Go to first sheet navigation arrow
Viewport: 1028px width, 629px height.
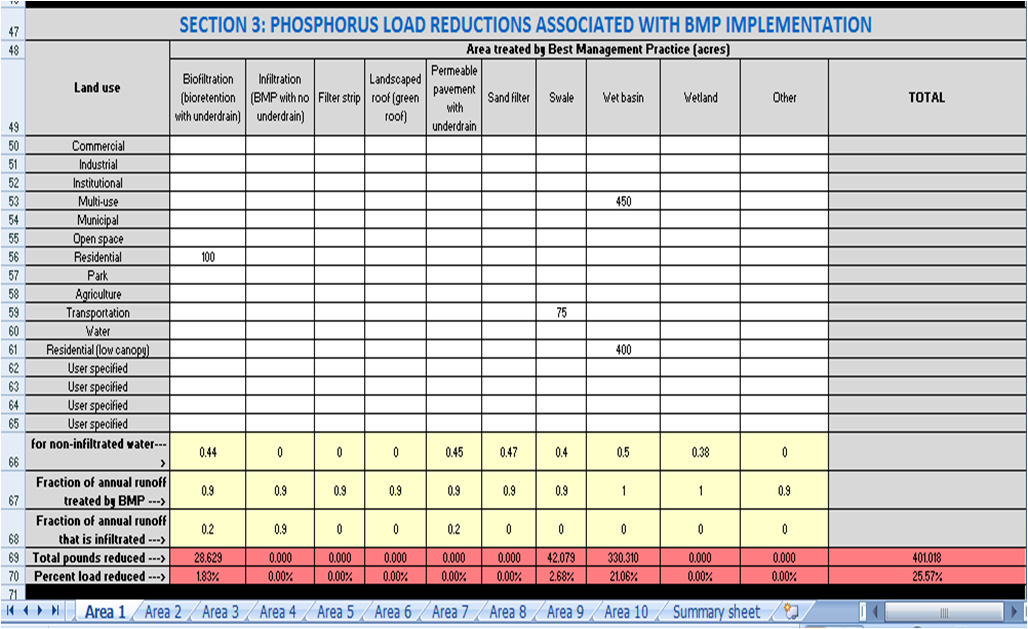click(x=11, y=611)
